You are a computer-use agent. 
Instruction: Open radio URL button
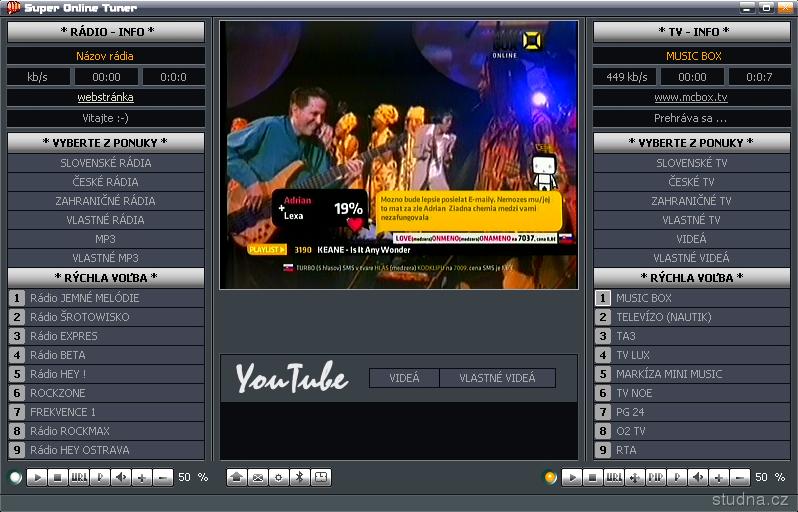pos(79,477)
